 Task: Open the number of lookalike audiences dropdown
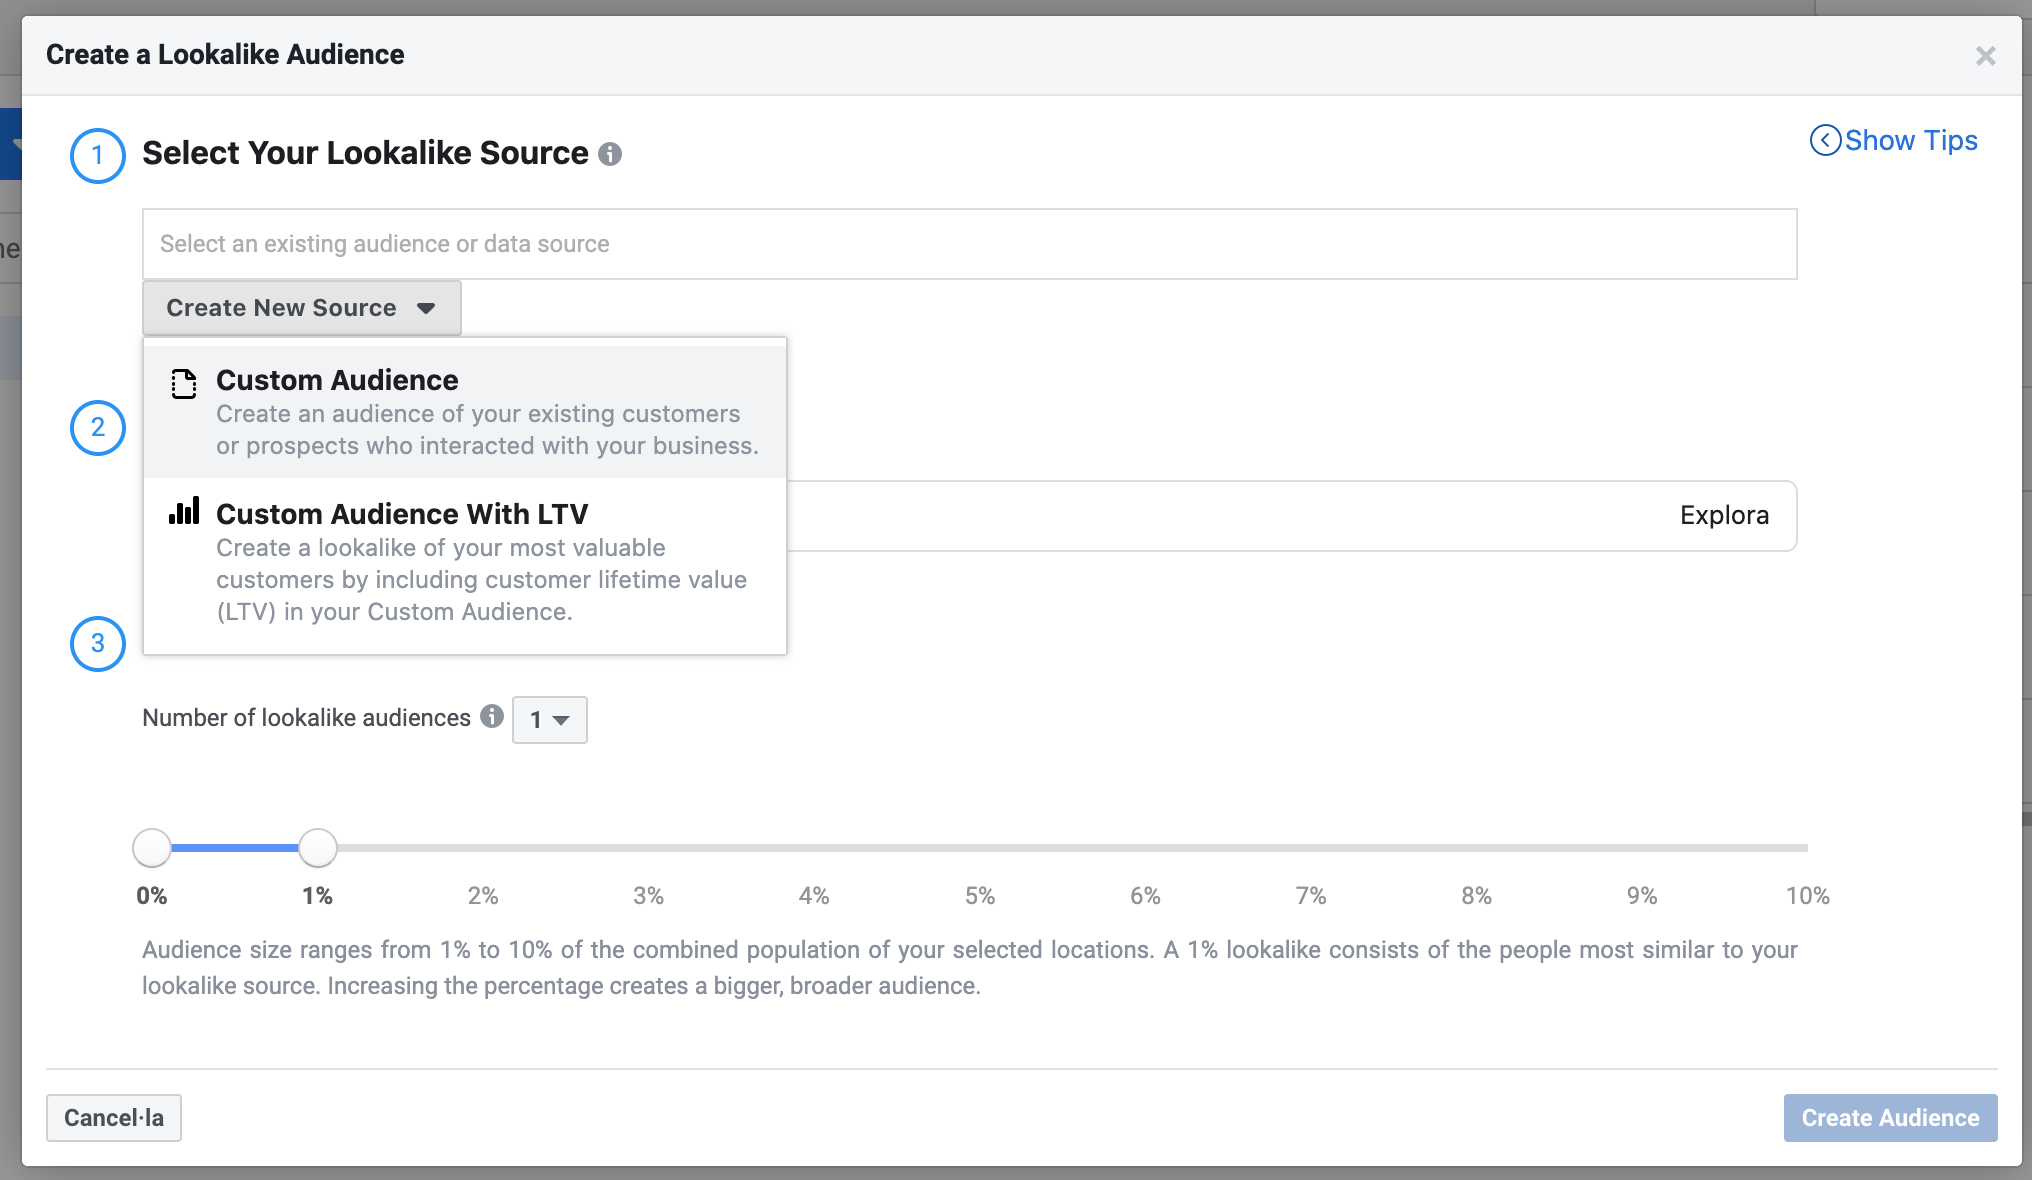(549, 720)
